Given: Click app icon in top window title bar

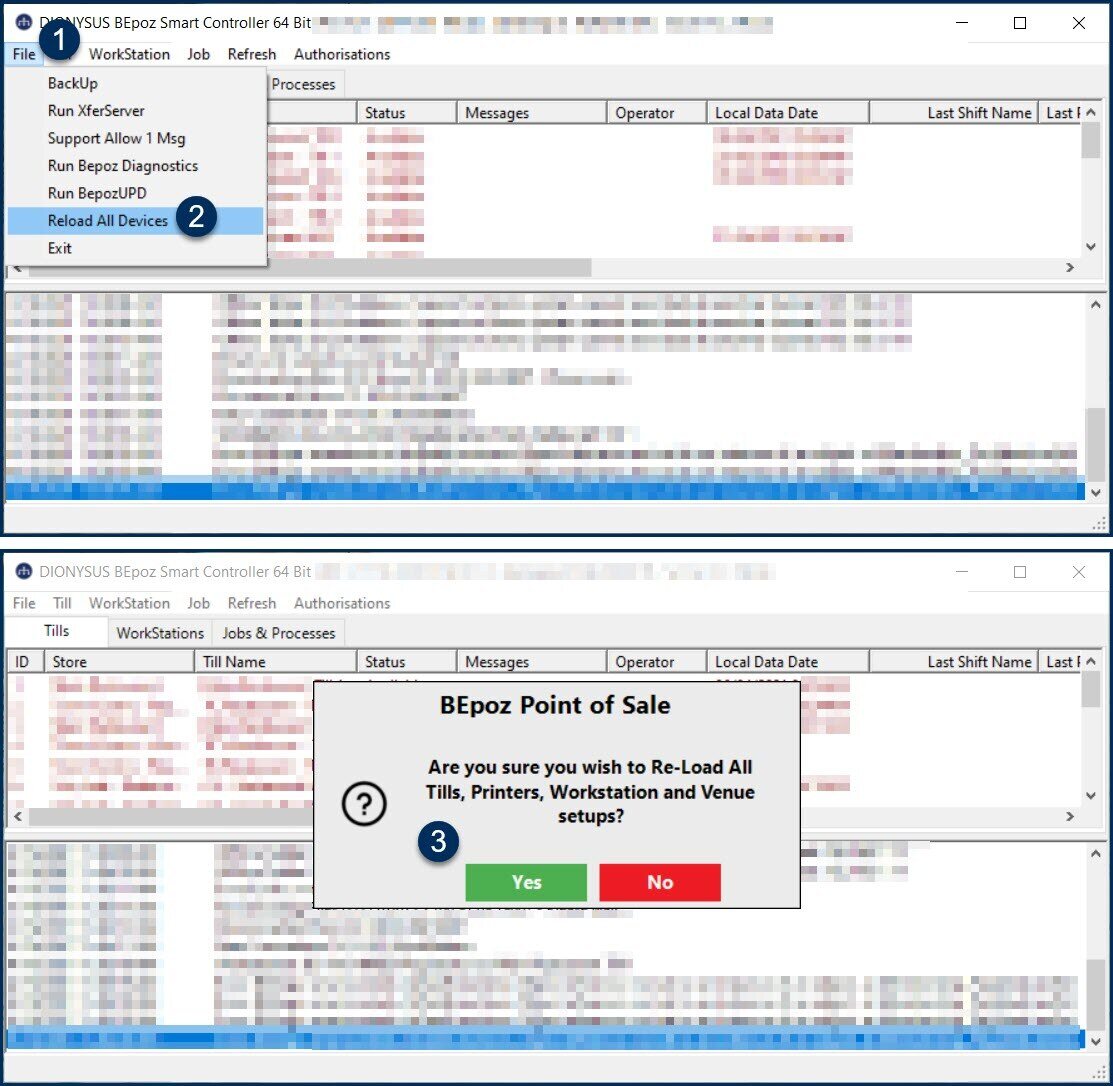Looking at the screenshot, I should pyautogui.click(x=23, y=23).
